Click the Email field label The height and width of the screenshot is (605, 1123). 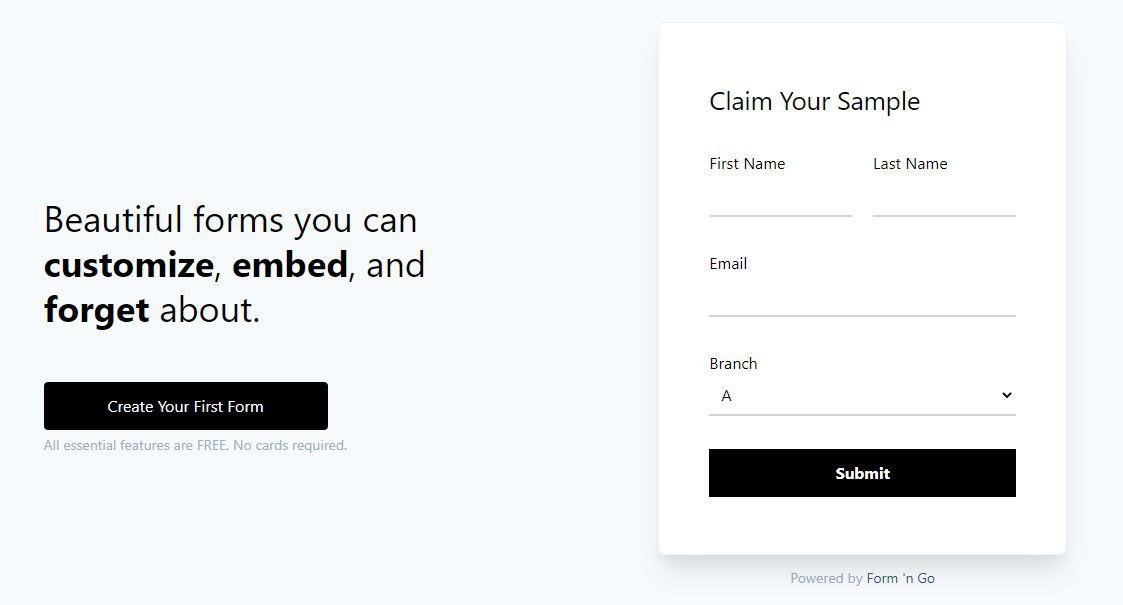click(x=728, y=264)
